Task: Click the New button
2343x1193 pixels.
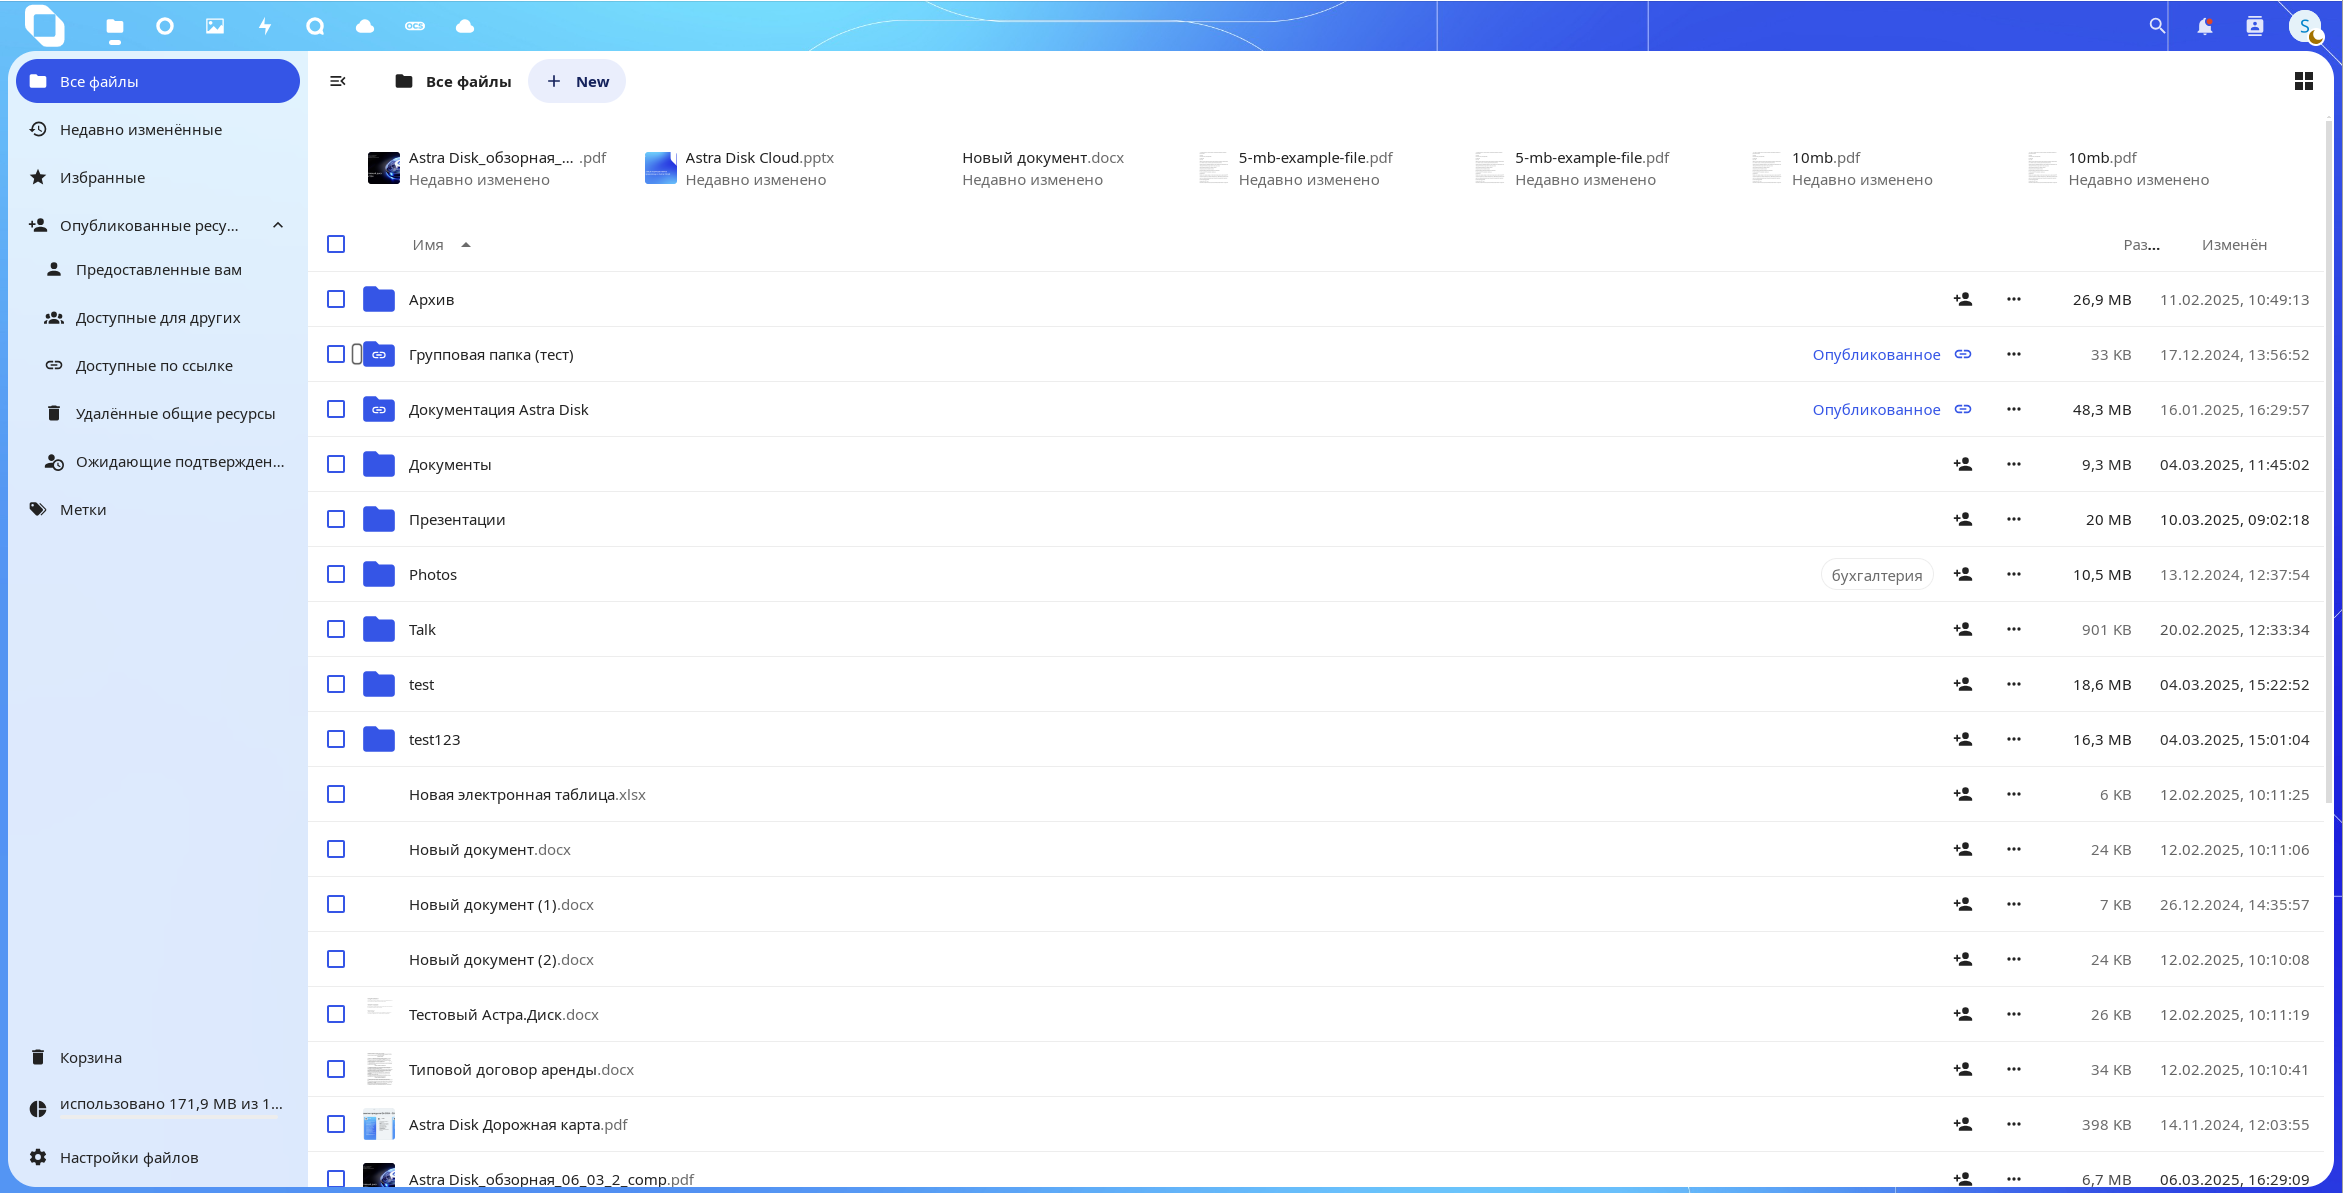Action: [x=577, y=81]
